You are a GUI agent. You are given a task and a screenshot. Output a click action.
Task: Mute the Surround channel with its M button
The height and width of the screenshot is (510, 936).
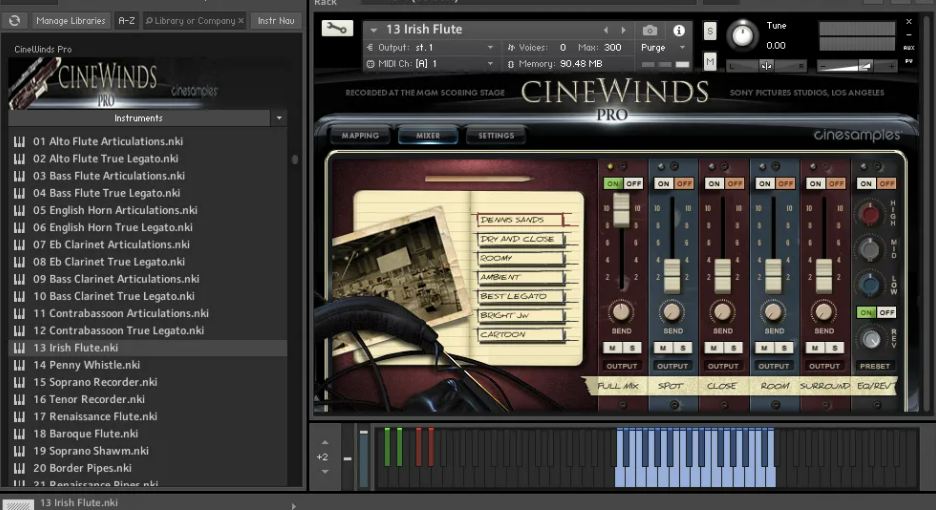point(815,348)
